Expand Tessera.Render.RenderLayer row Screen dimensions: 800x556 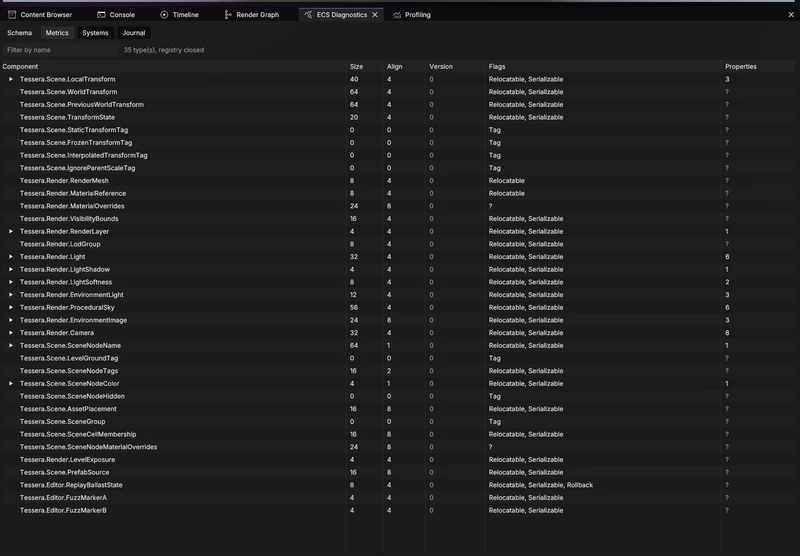tap(11, 231)
